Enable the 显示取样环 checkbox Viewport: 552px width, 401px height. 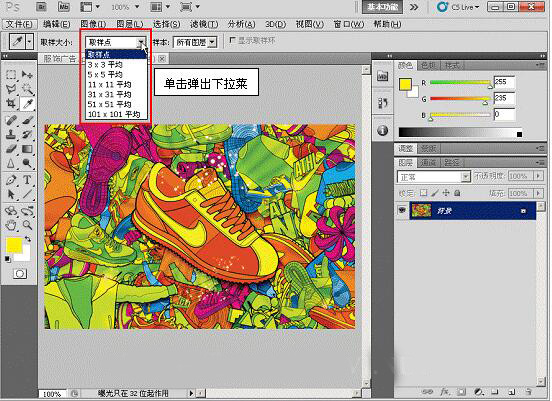pyautogui.click(x=232, y=40)
